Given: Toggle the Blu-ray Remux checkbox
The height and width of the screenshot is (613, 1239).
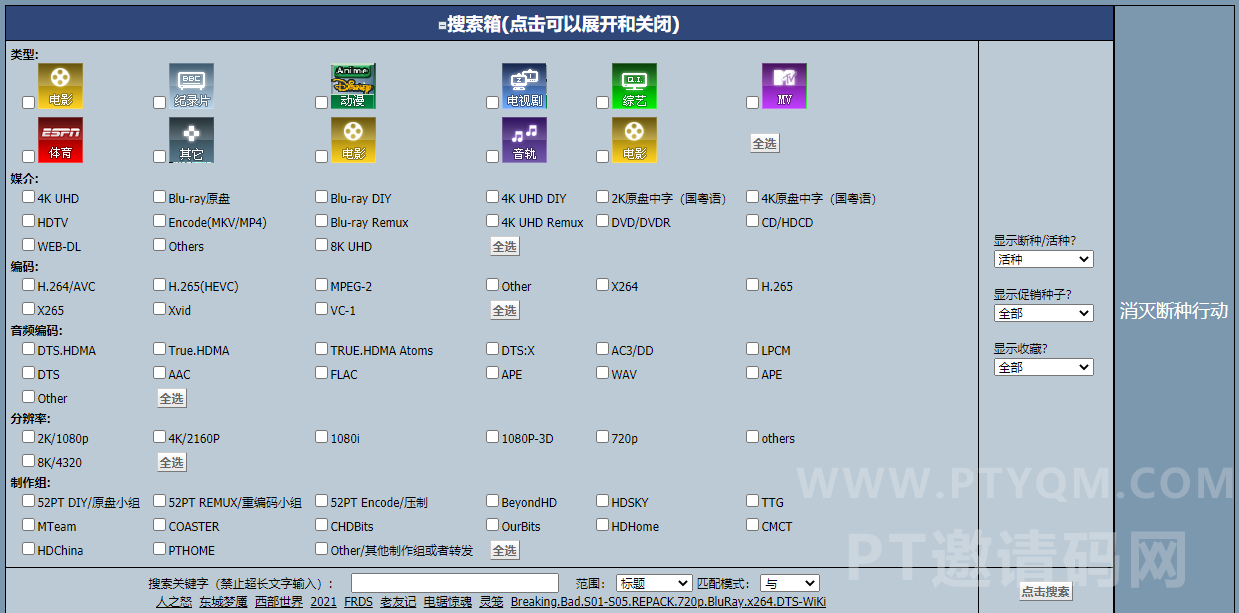Looking at the screenshot, I should pyautogui.click(x=321, y=221).
